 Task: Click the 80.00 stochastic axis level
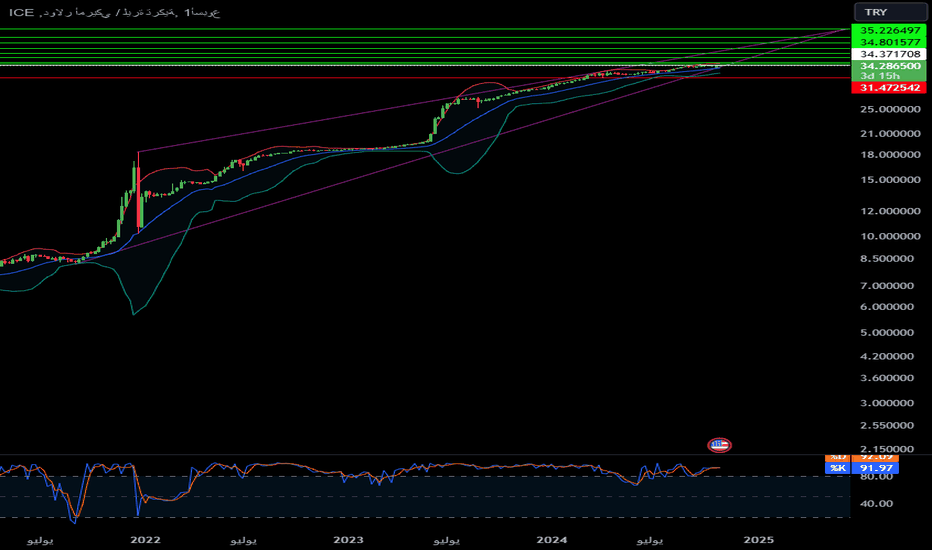[876, 477]
